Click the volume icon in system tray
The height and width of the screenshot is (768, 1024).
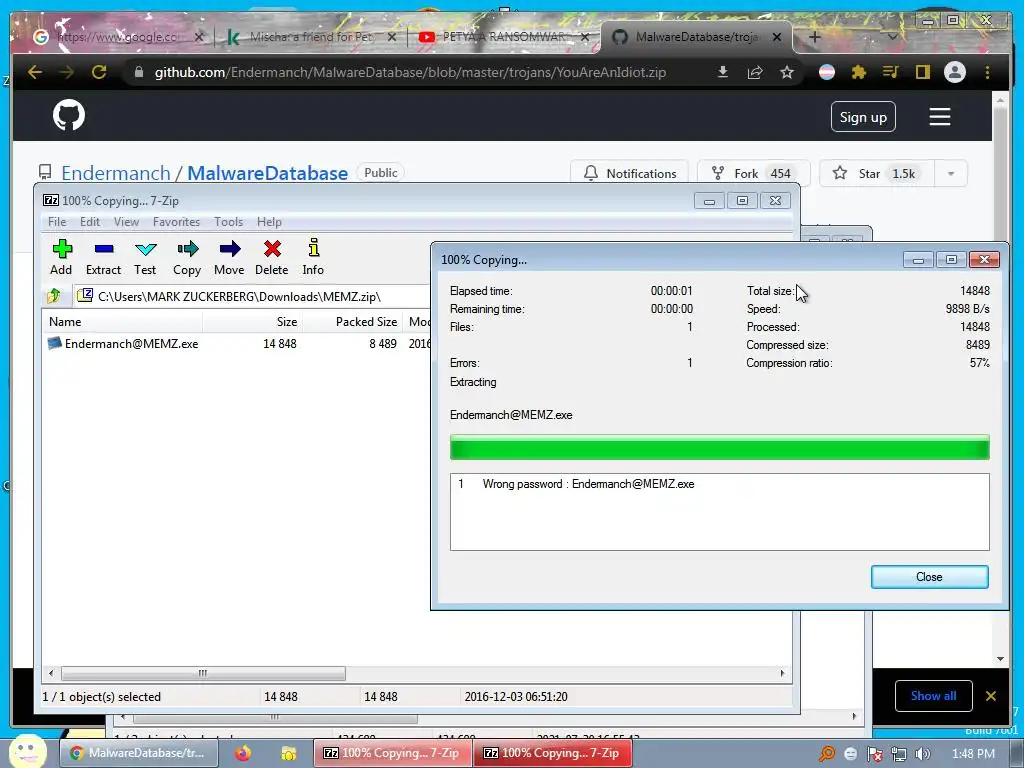click(x=922, y=754)
